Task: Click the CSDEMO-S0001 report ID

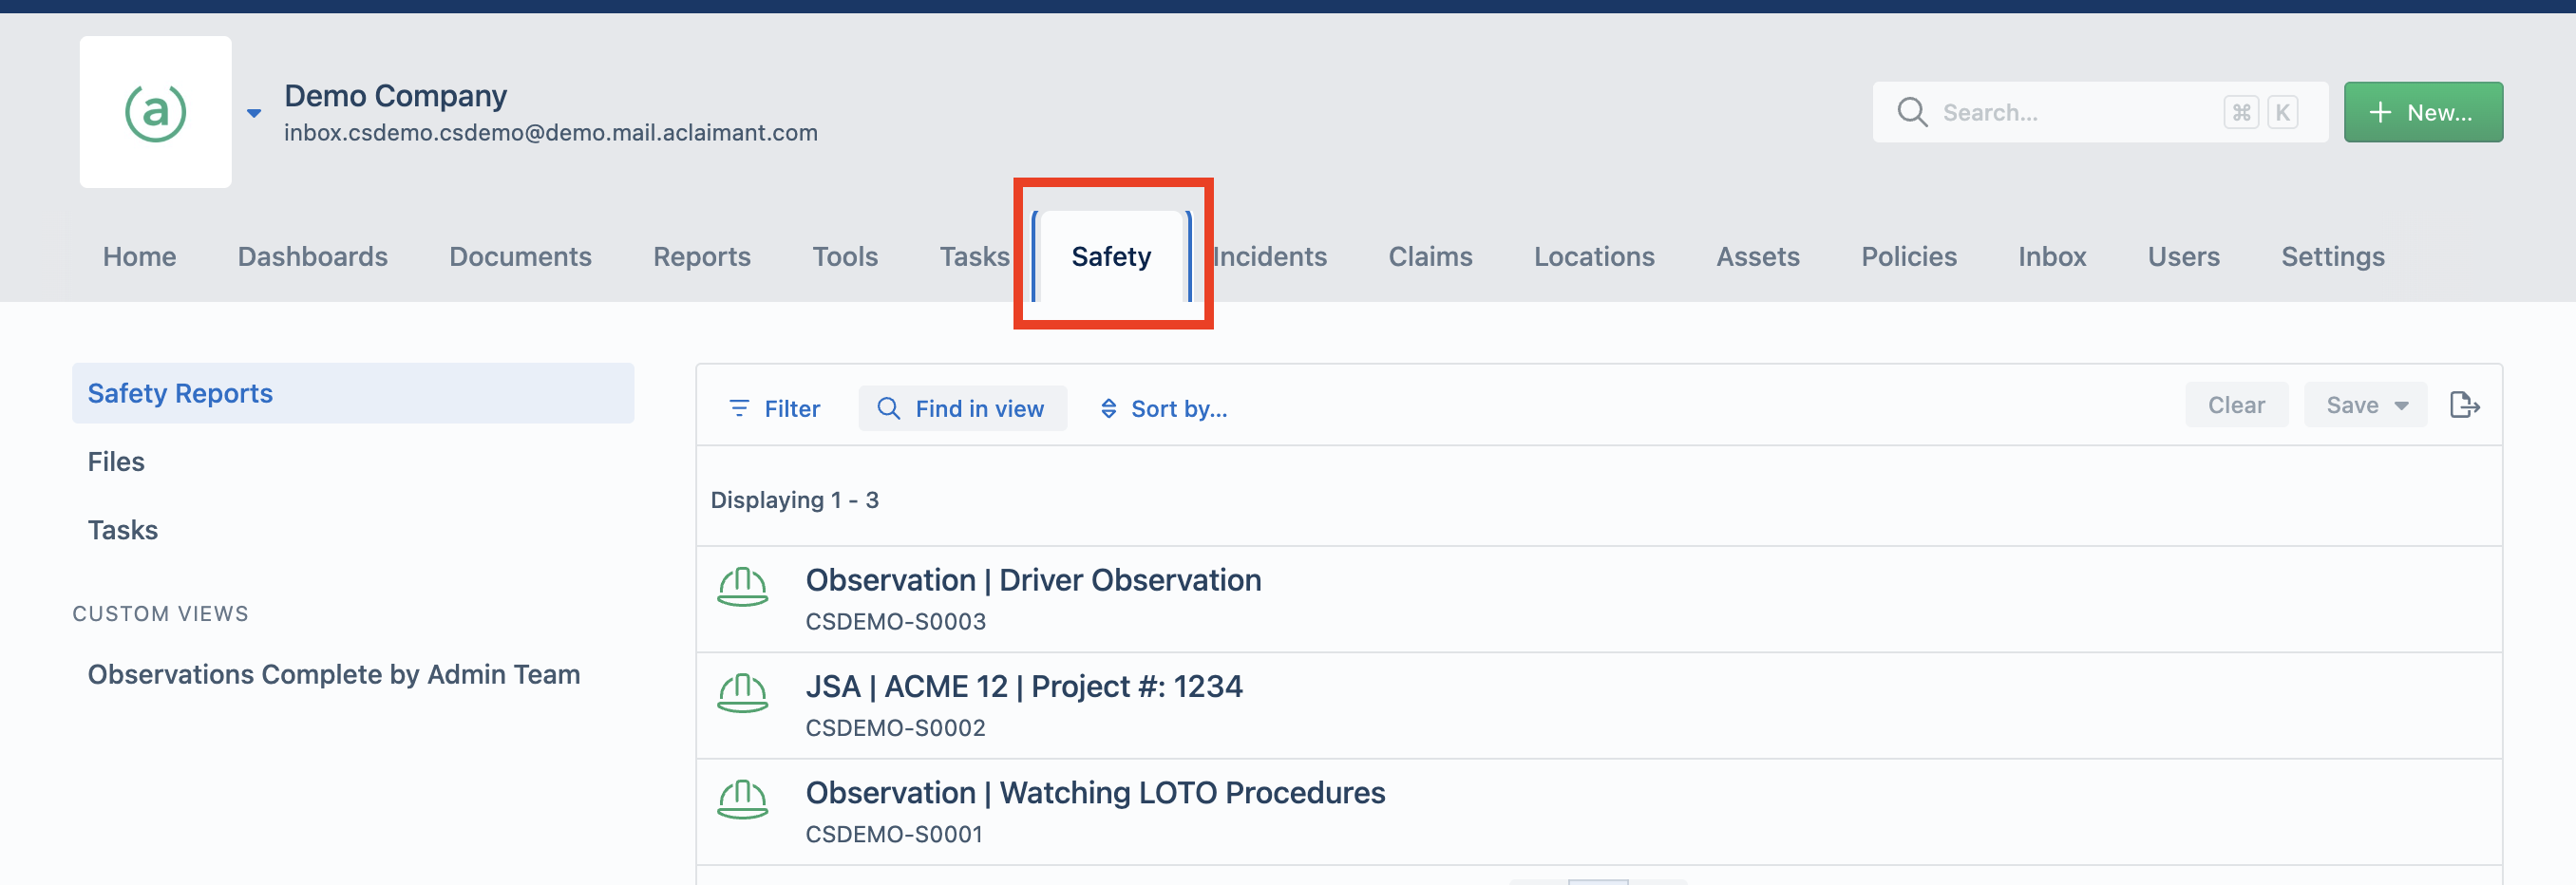Action: coord(894,833)
